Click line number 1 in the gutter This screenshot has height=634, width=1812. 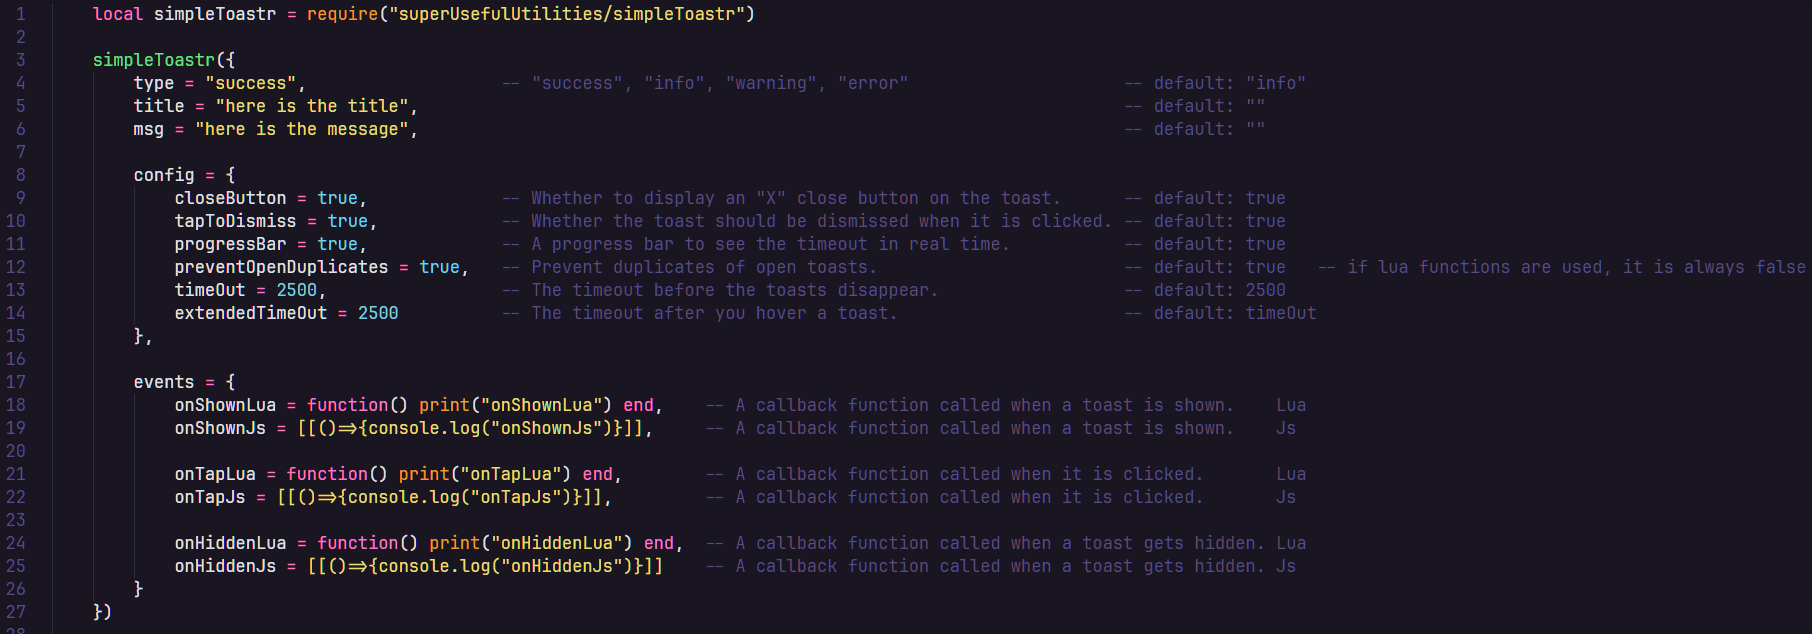pyautogui.click(x=20, y=14)
